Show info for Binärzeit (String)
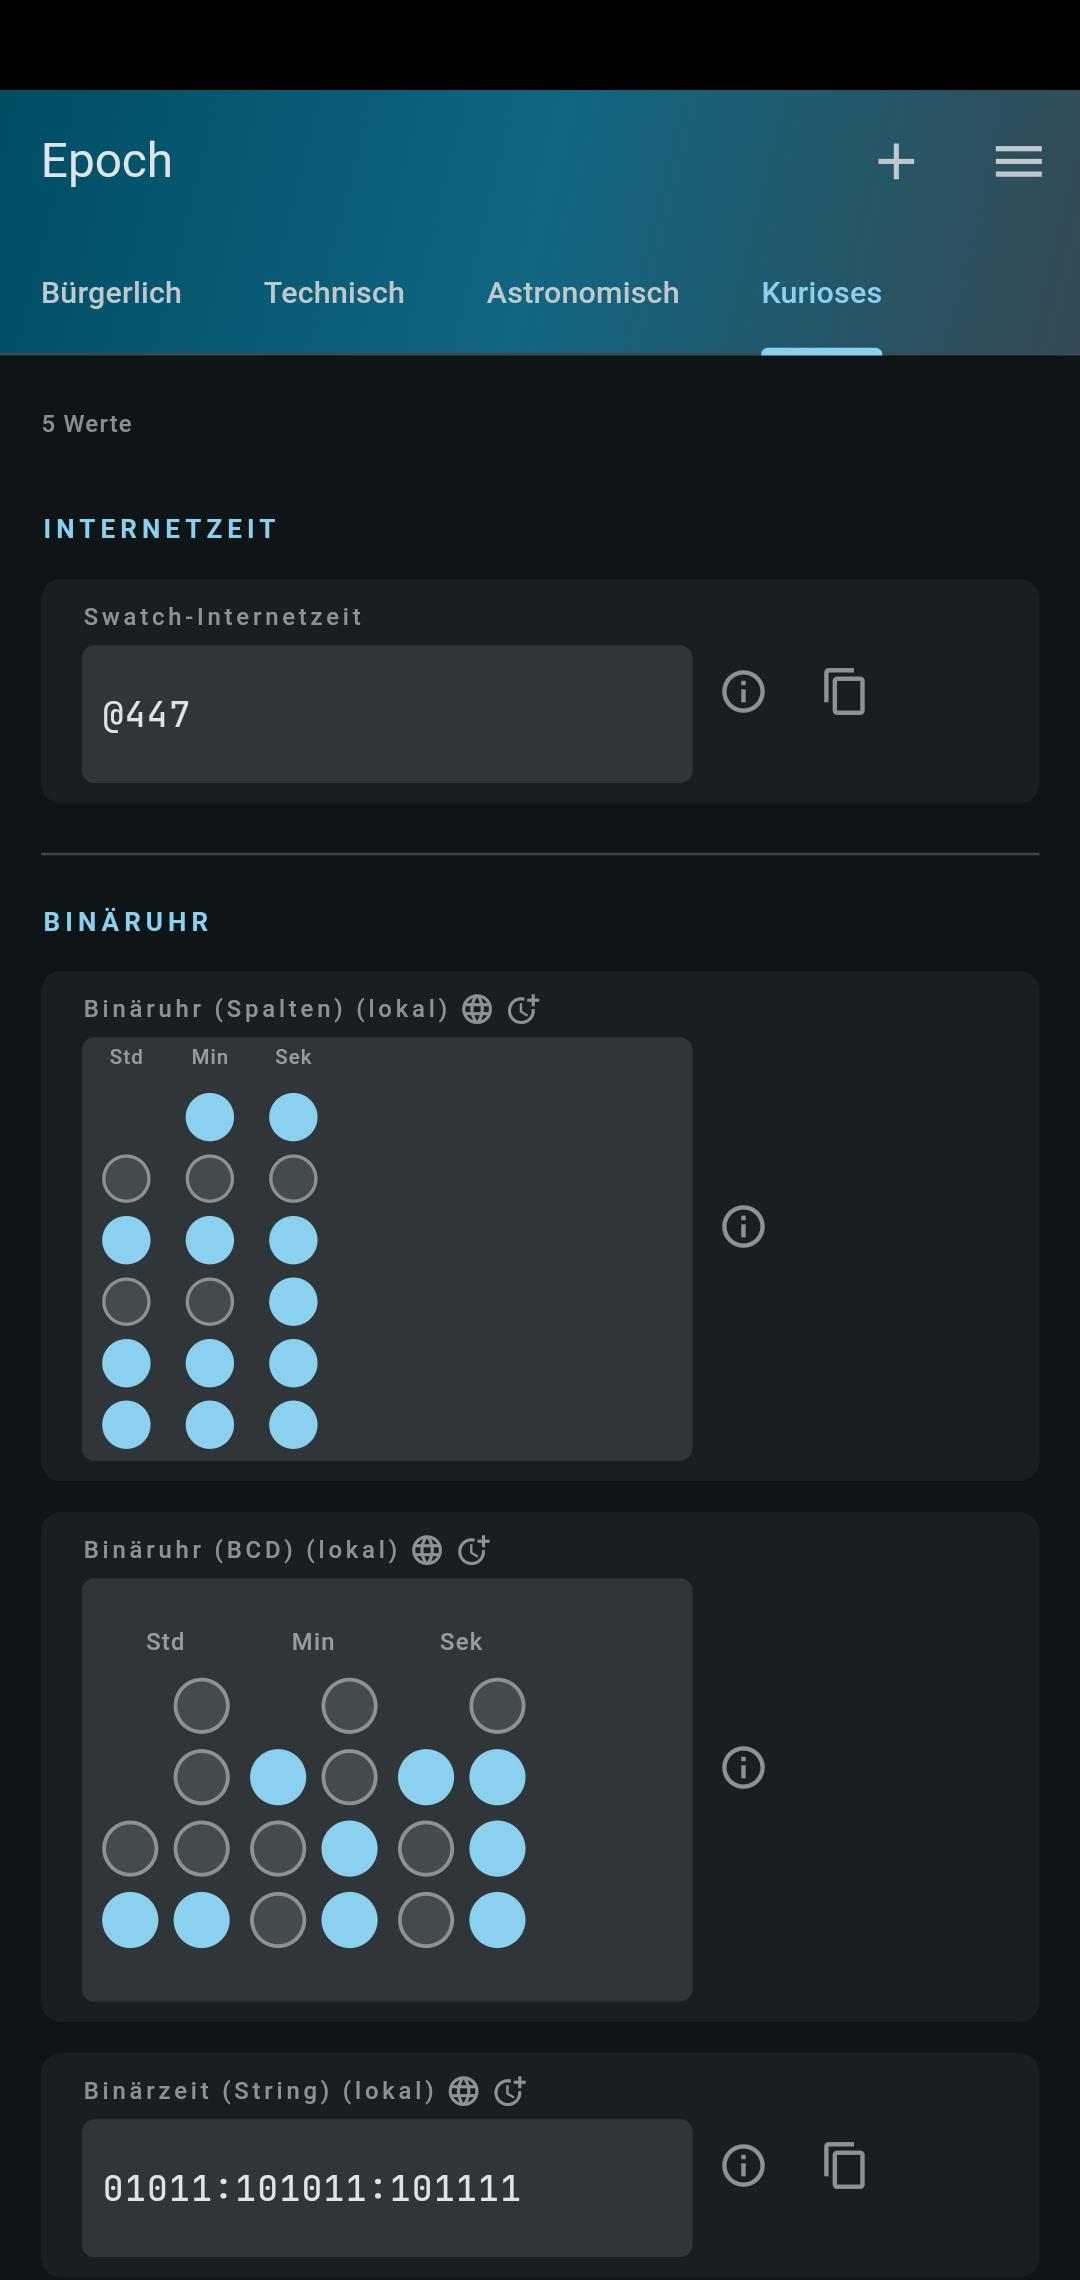1080x2280 pixels. [x=743, y=2165]
